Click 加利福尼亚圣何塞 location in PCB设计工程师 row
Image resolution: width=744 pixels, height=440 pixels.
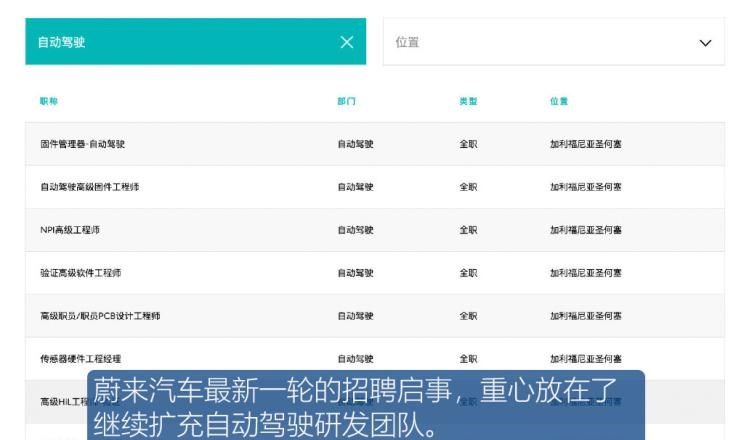(586, 316)
